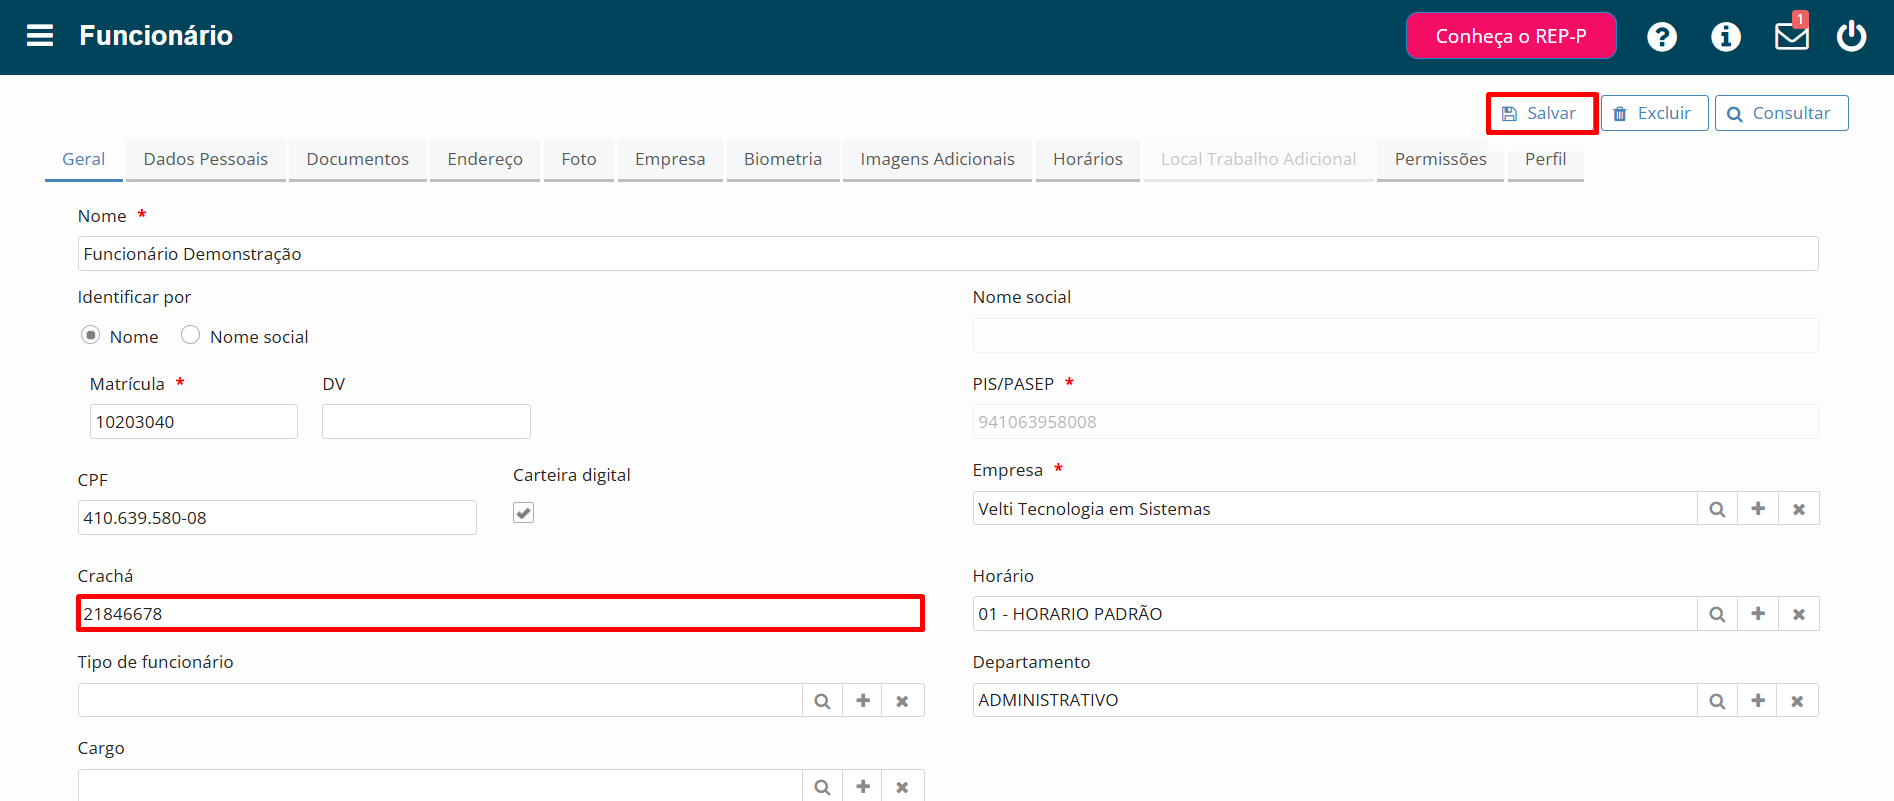Viewport: 1894px width, 801px height.
Task: Clear Empresa field with x icon
Action: 1799,509
